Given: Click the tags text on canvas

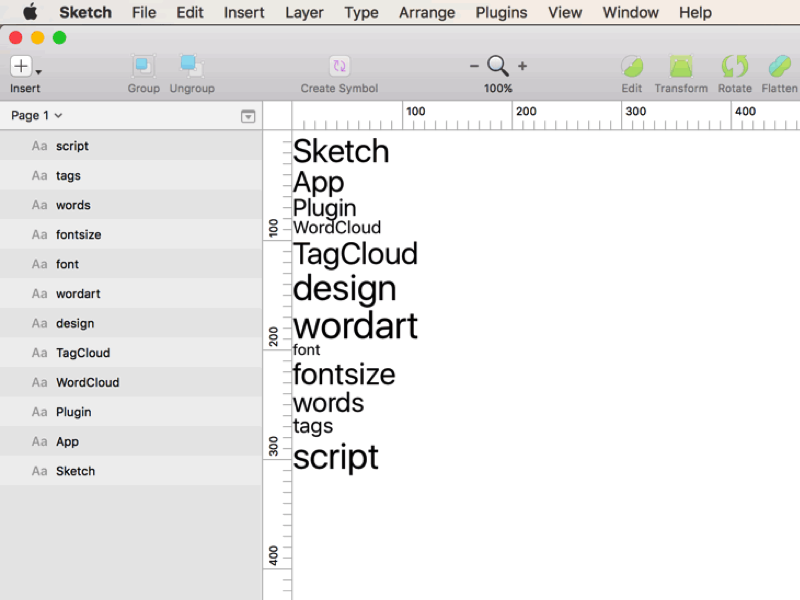Looking at the screenshot, I should [313, 427].
